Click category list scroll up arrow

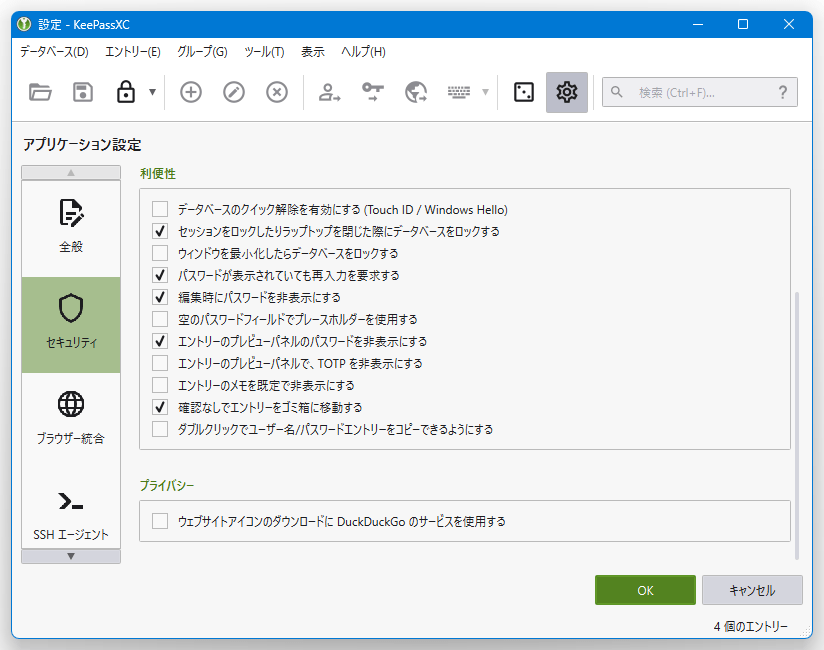(71, 172)
